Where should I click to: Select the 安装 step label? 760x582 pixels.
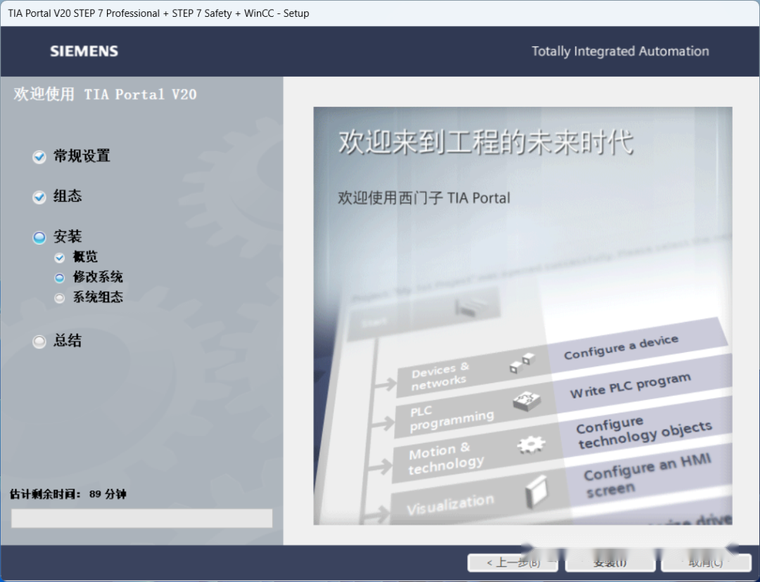[67, 236]
